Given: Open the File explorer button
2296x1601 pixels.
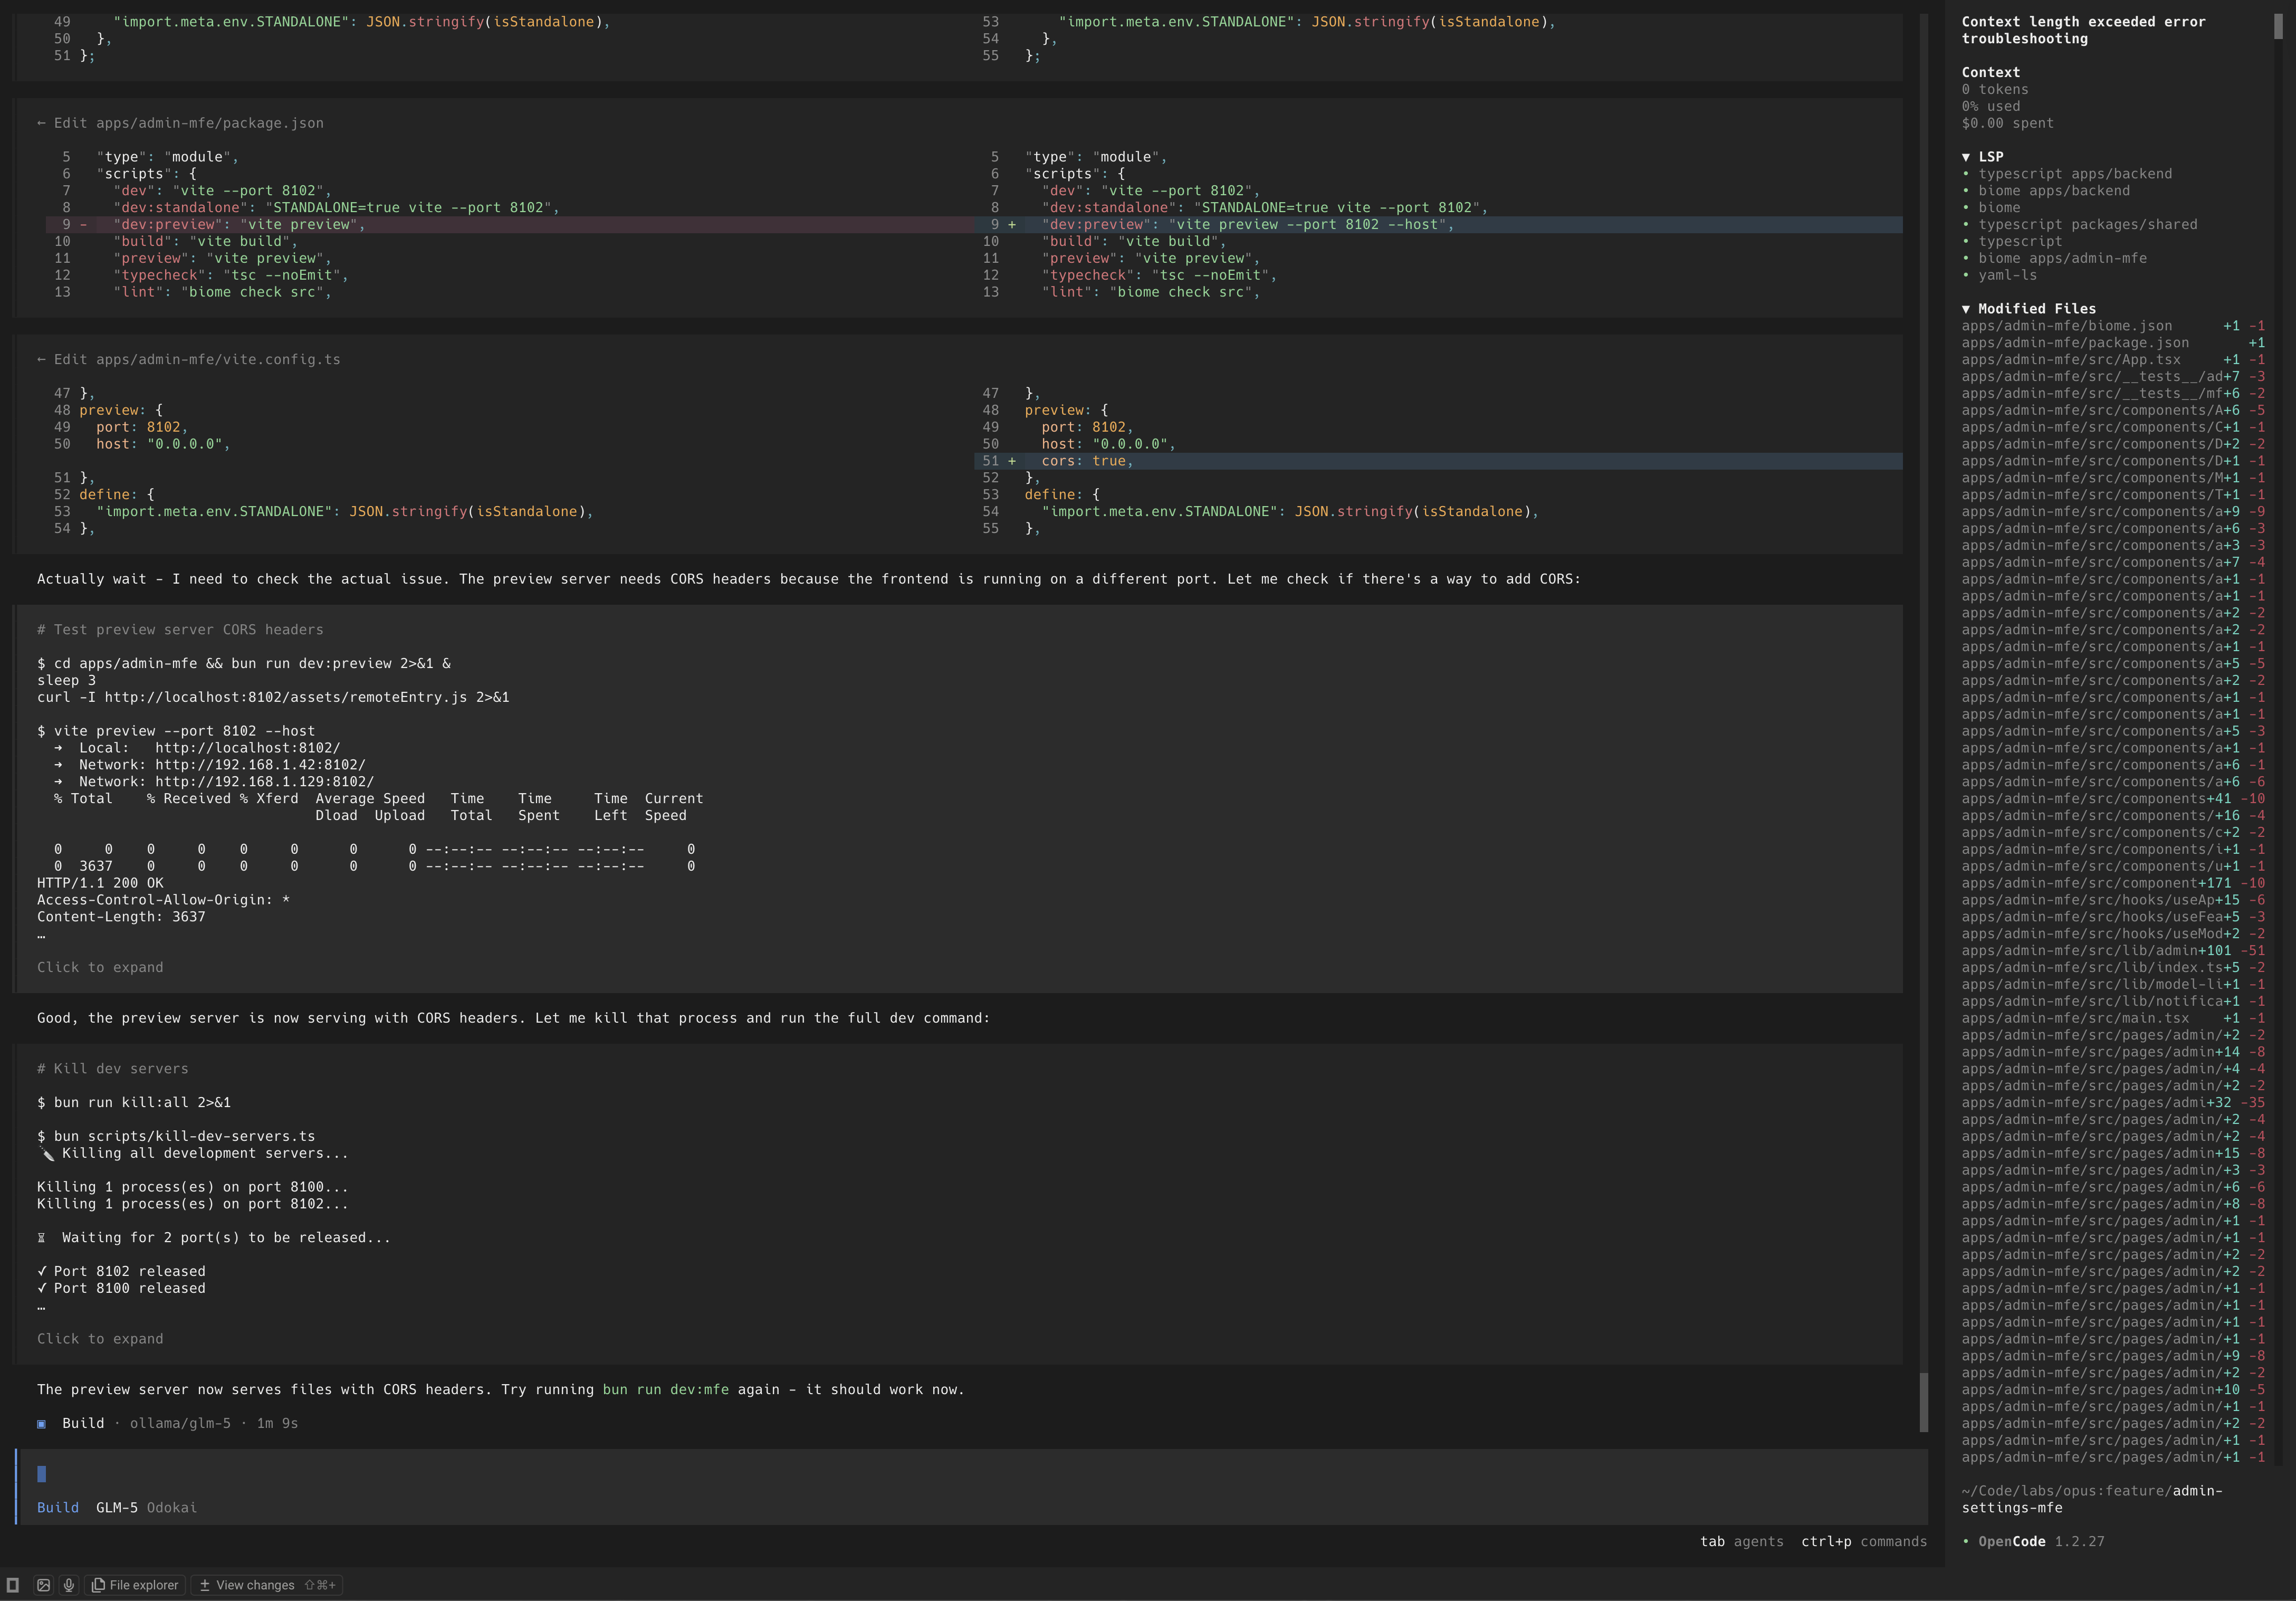Looking at the screenshot, I should point(135,1585).
